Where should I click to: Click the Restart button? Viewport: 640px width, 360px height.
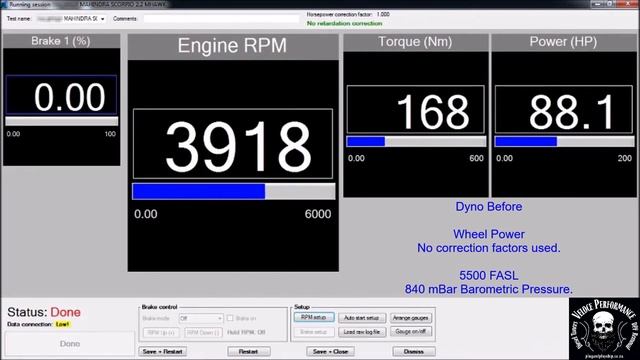pyautogui.click(x=249, y=351)
